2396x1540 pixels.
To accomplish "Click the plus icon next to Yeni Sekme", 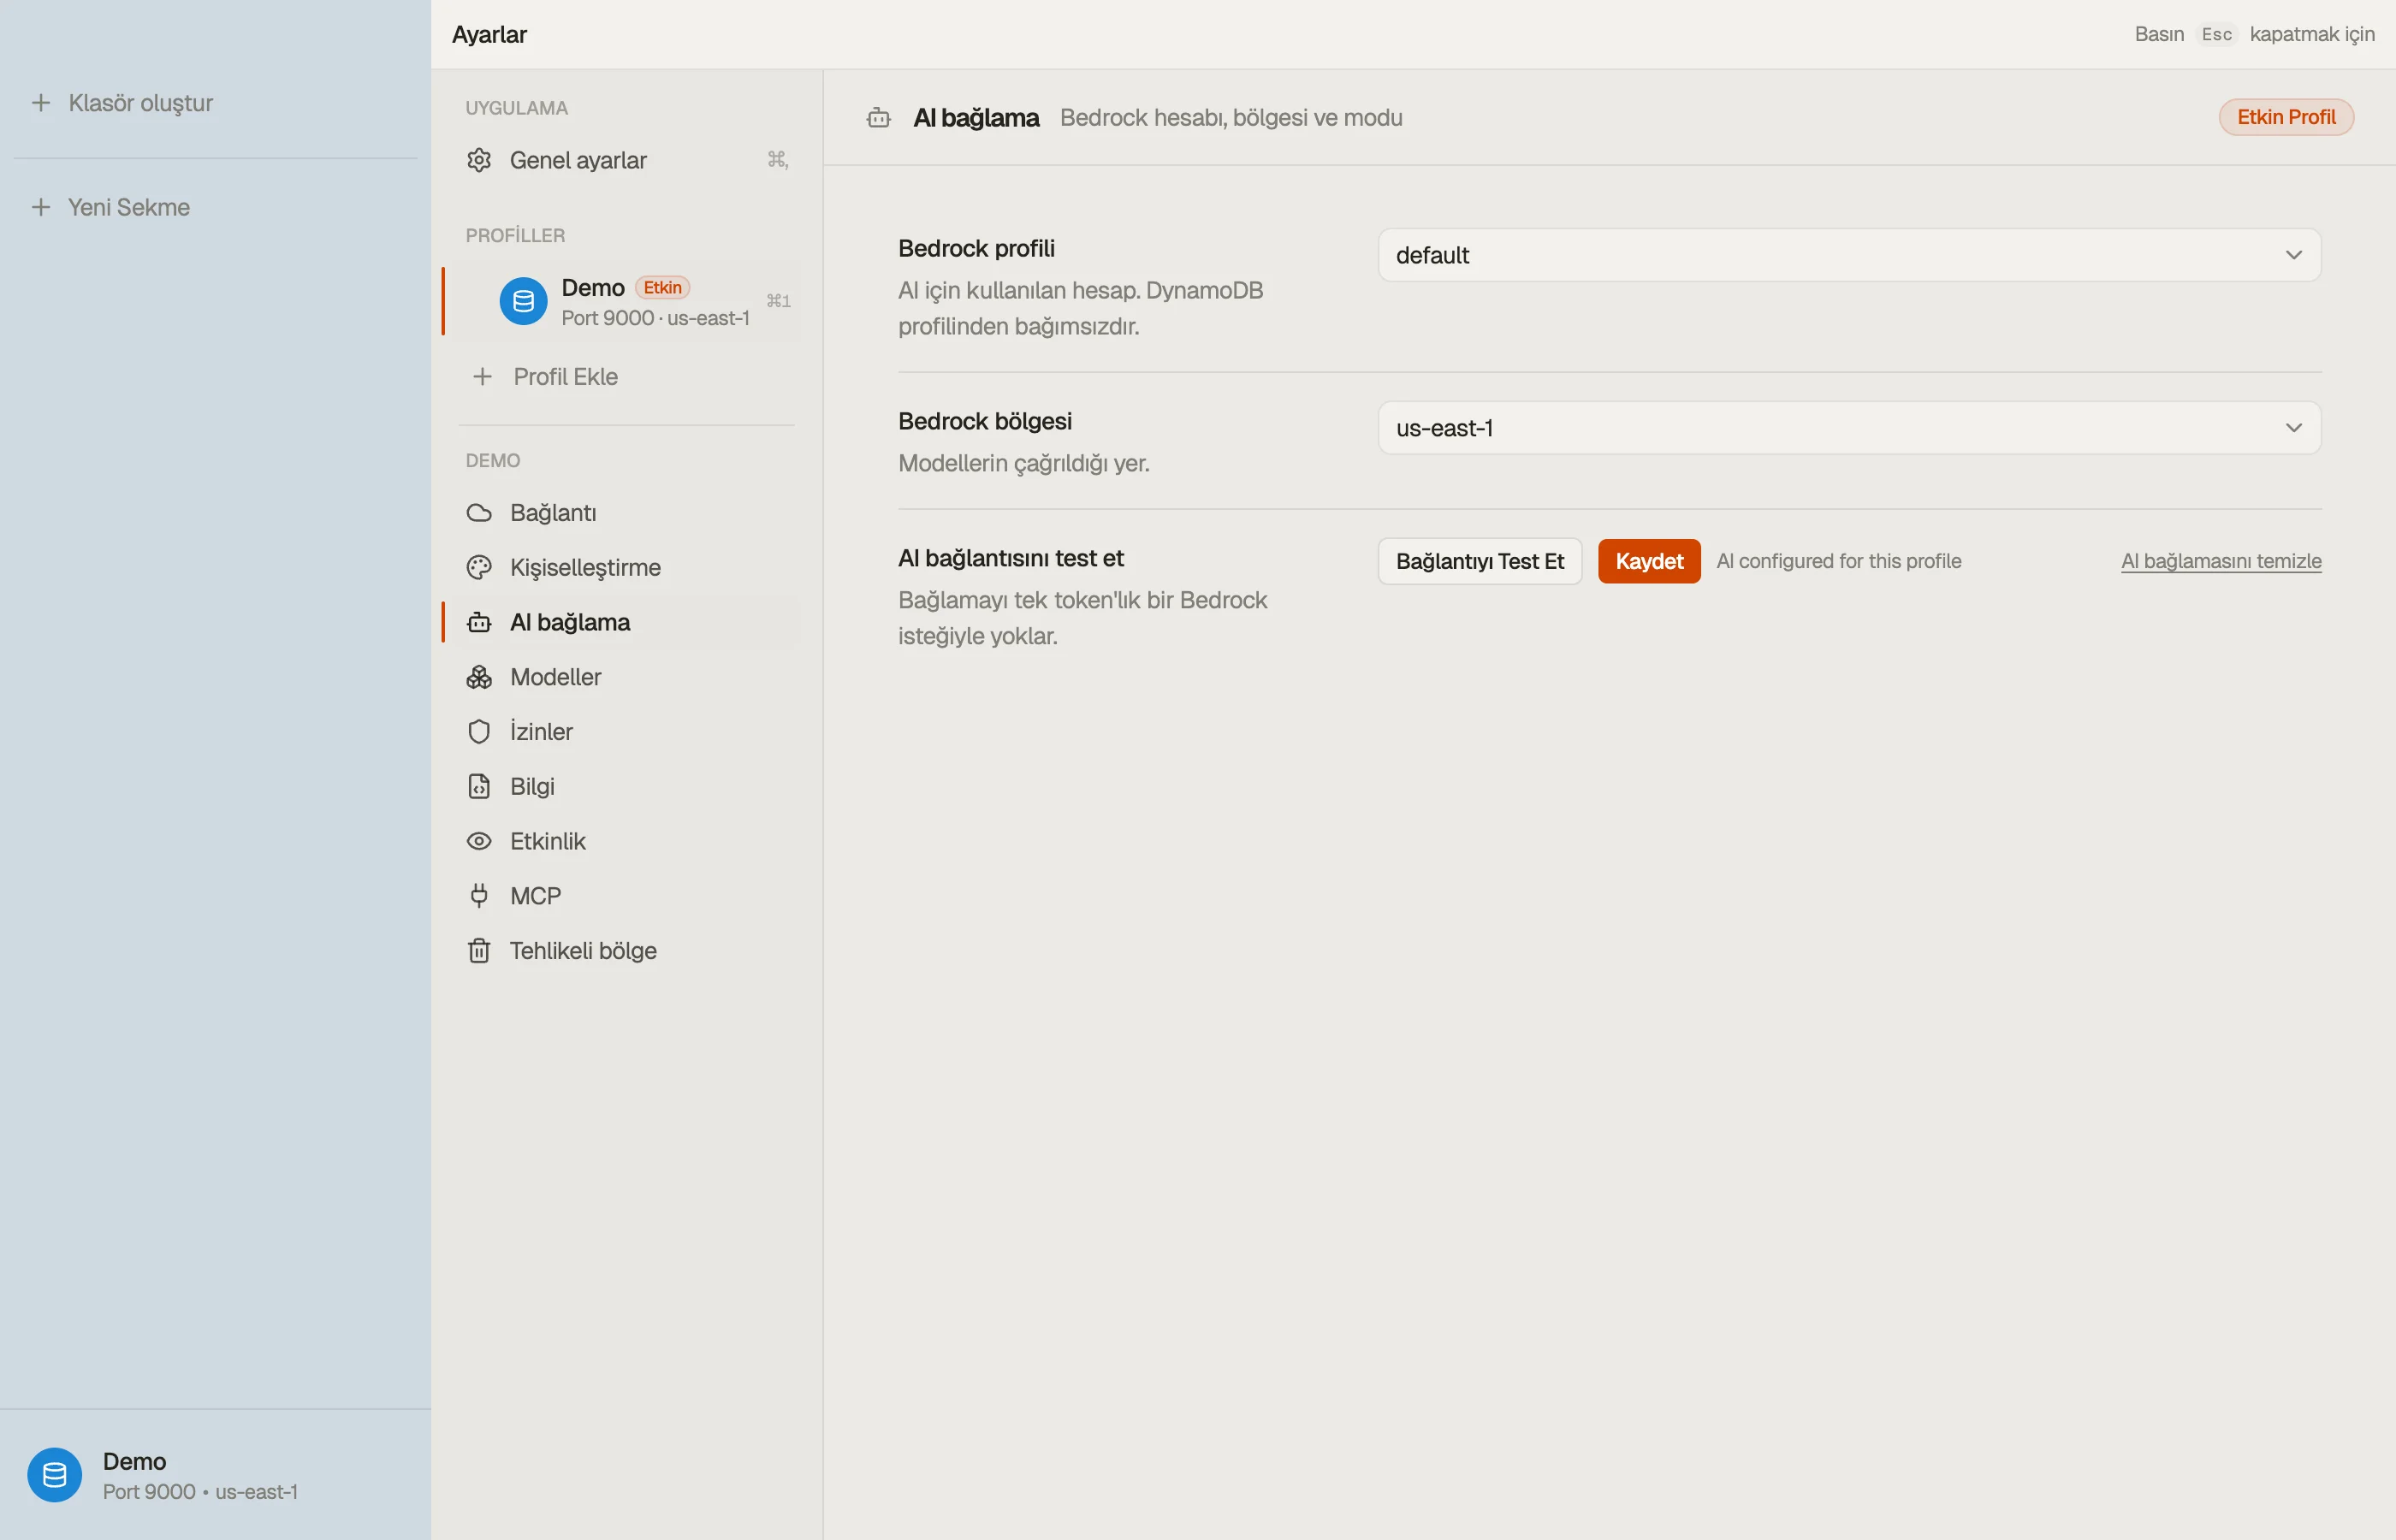I will coord(41,207).
